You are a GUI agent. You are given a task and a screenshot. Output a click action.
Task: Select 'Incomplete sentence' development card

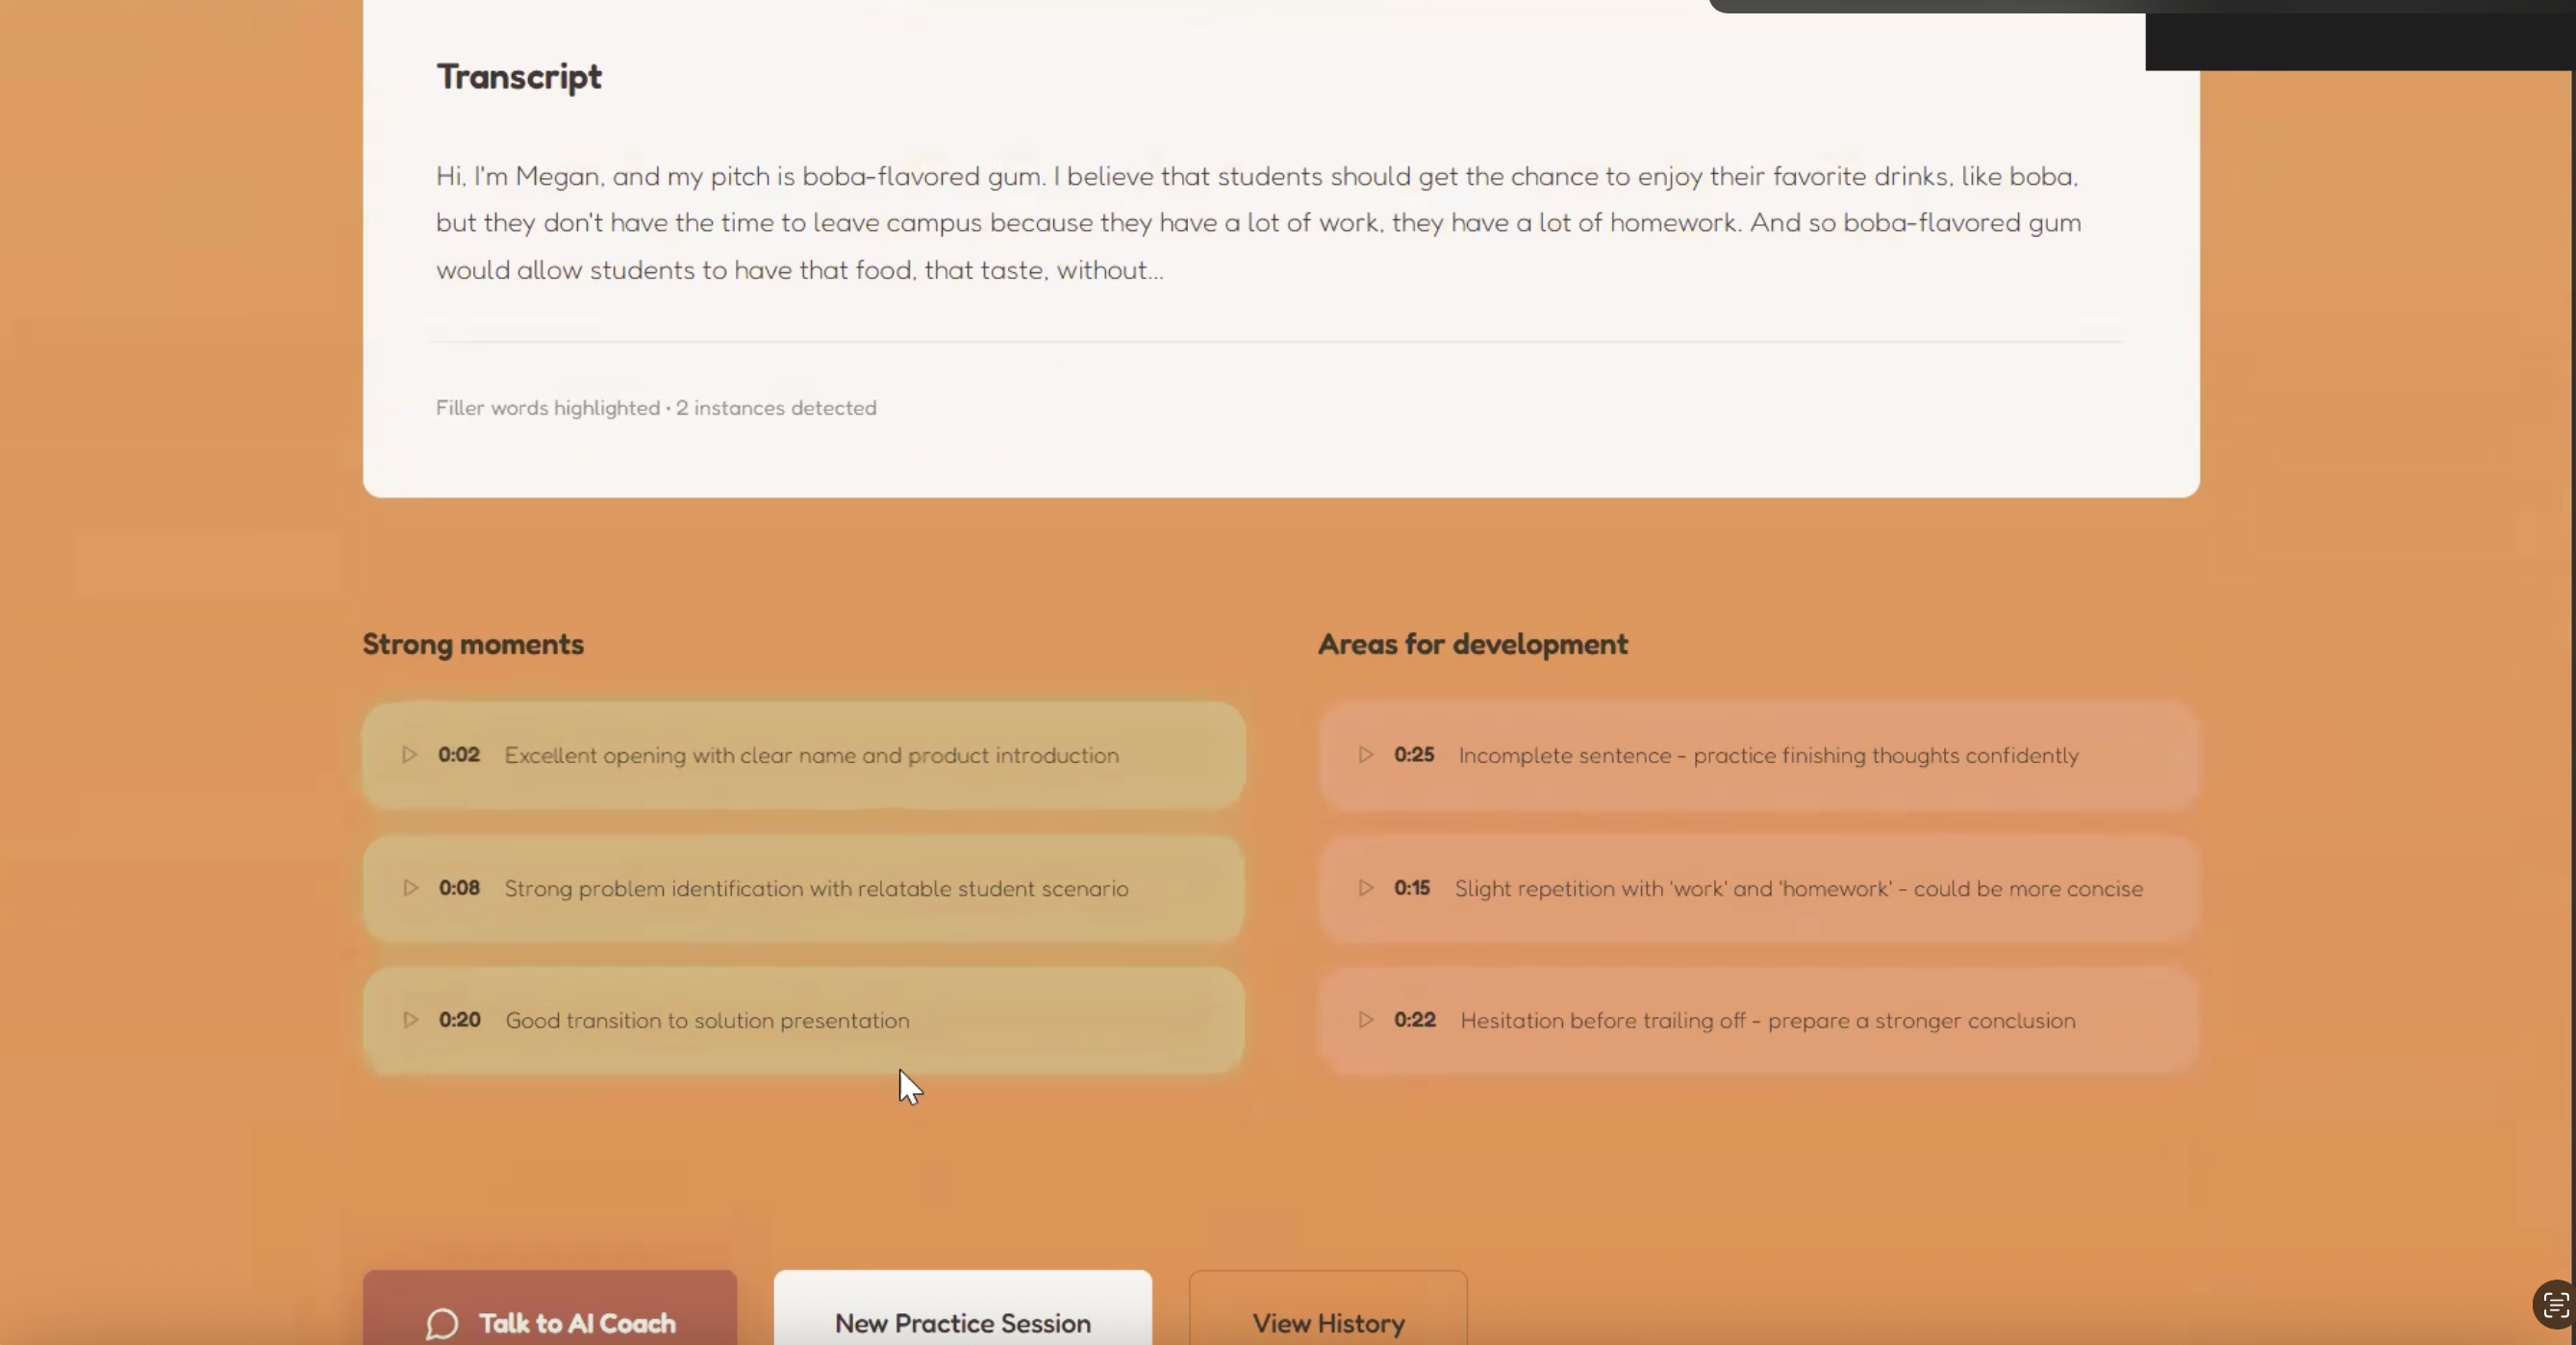click(1768, 756)
